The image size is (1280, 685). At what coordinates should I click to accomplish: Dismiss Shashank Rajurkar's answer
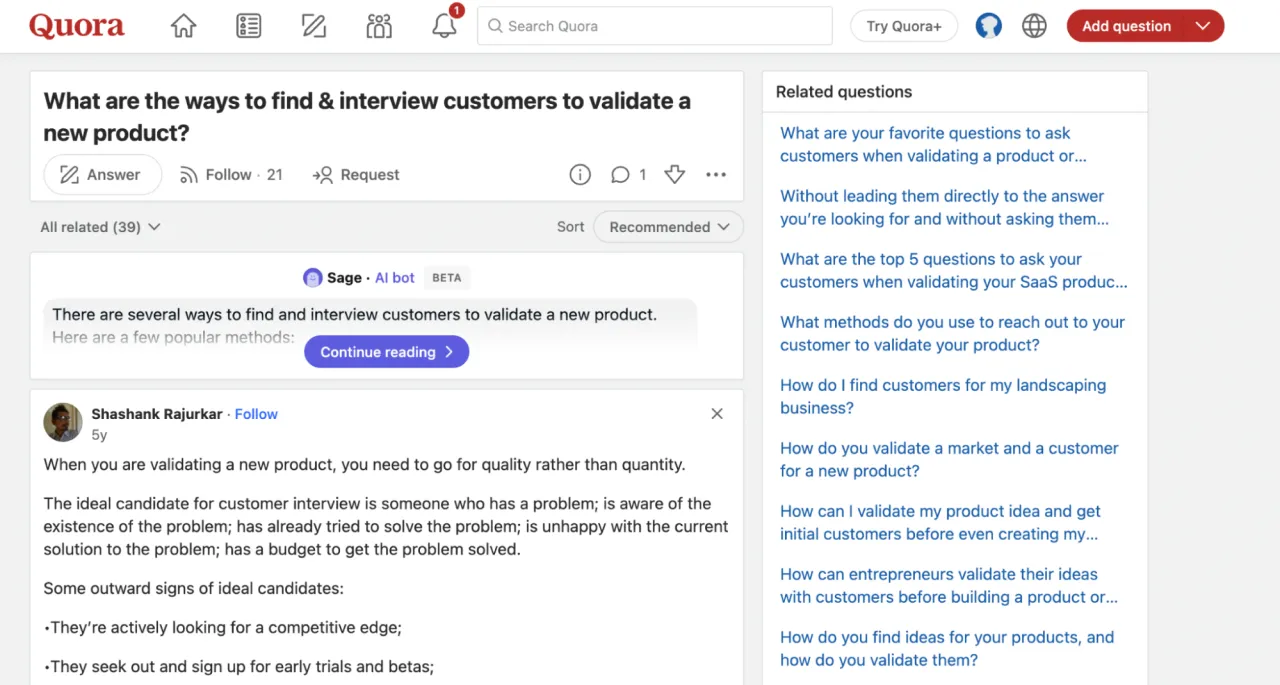[717, 413]
